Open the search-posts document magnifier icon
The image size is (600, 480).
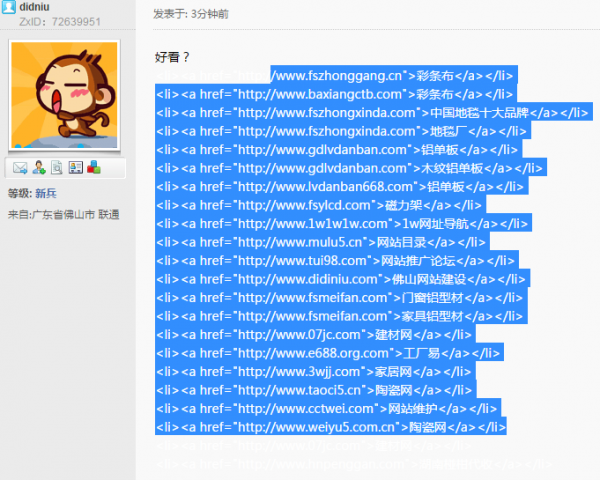pyautogui.click(x=57, y=167)
